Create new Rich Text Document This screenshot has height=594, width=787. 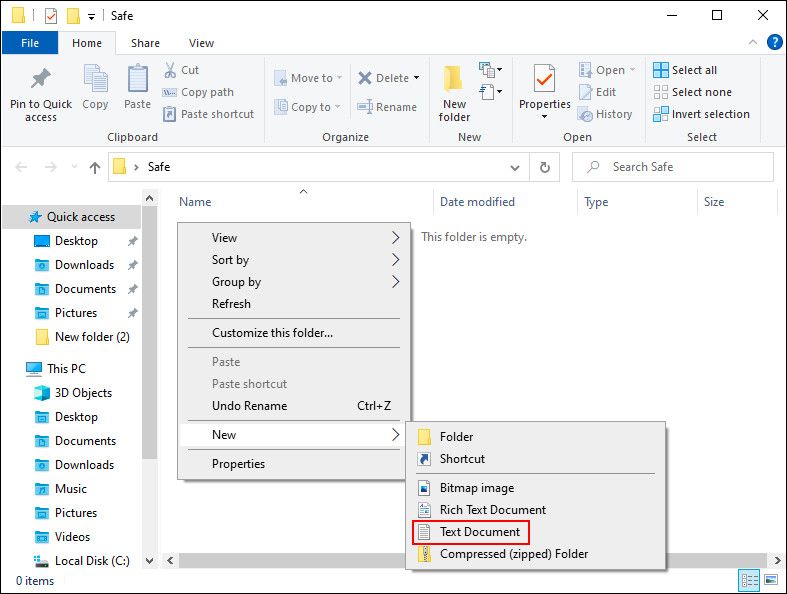pos(536,510)
